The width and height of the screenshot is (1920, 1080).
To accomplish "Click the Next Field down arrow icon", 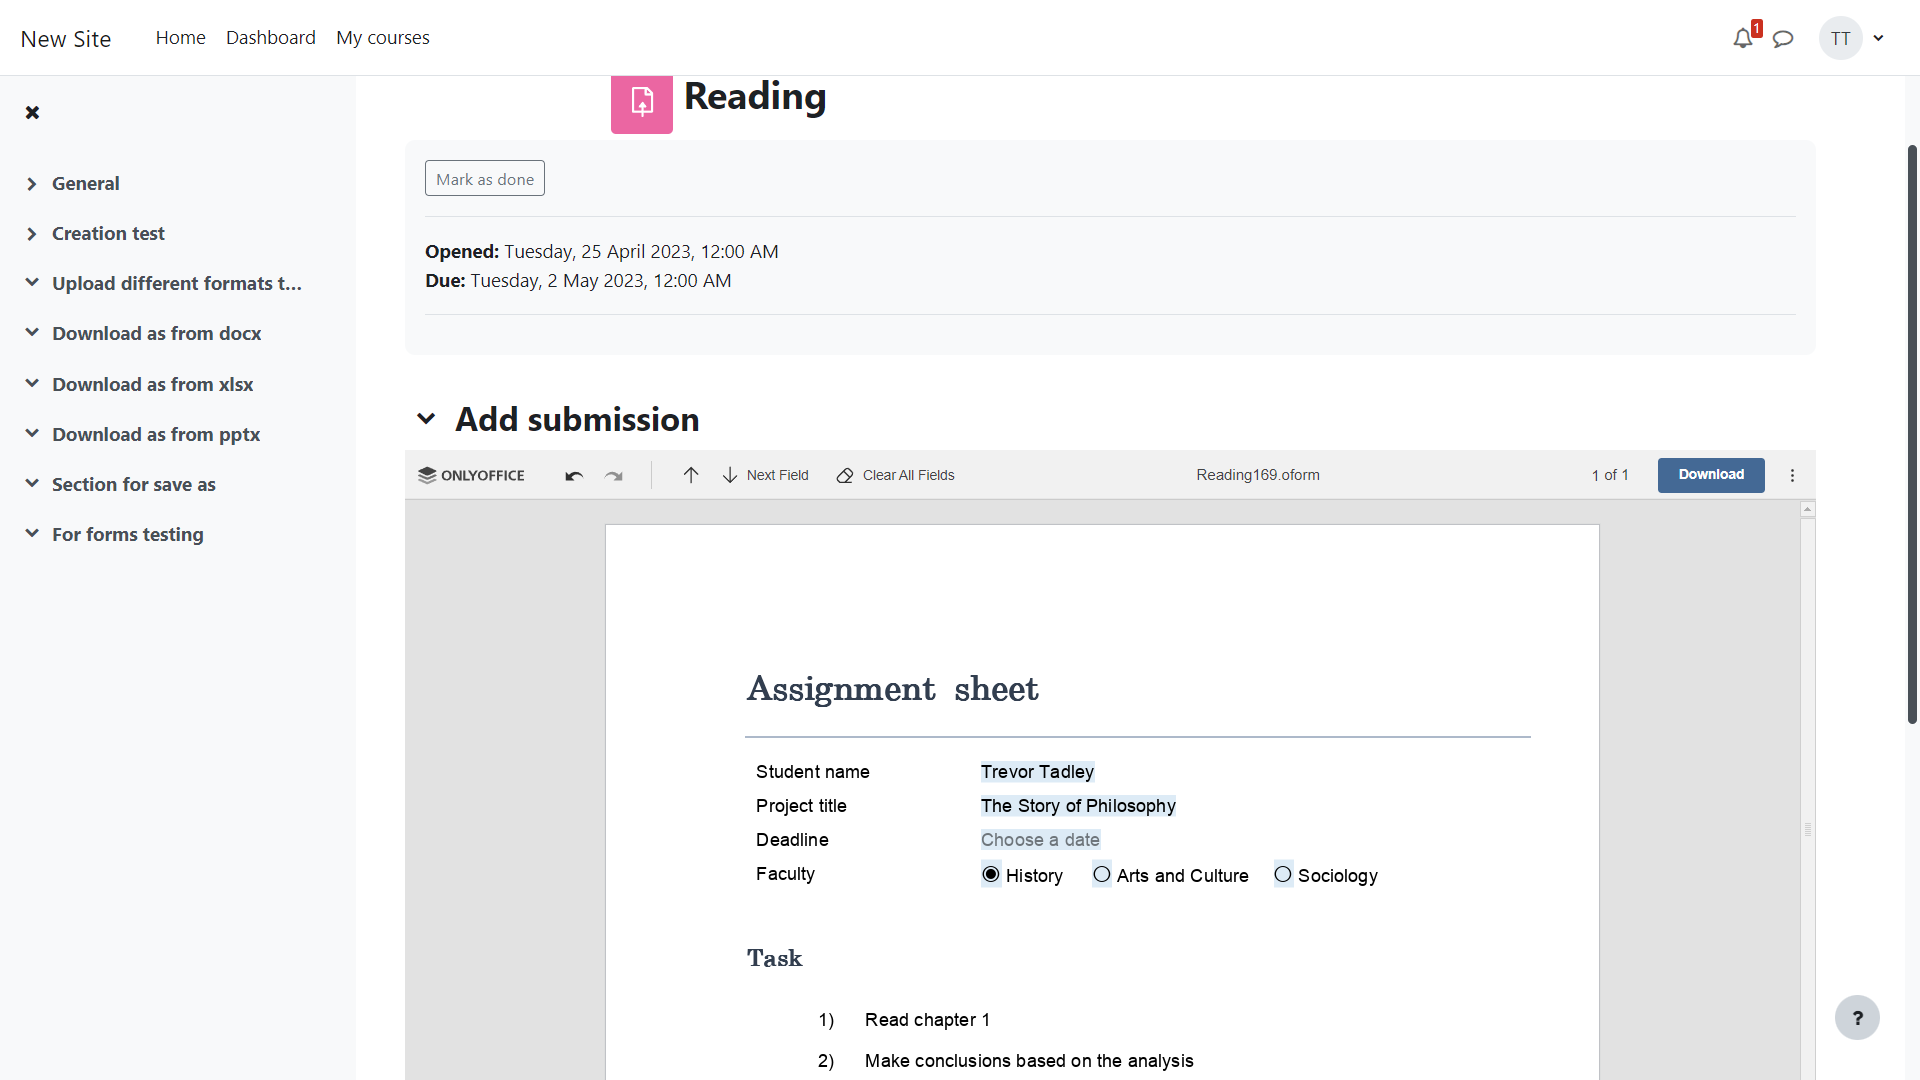I will click(730, 475).
